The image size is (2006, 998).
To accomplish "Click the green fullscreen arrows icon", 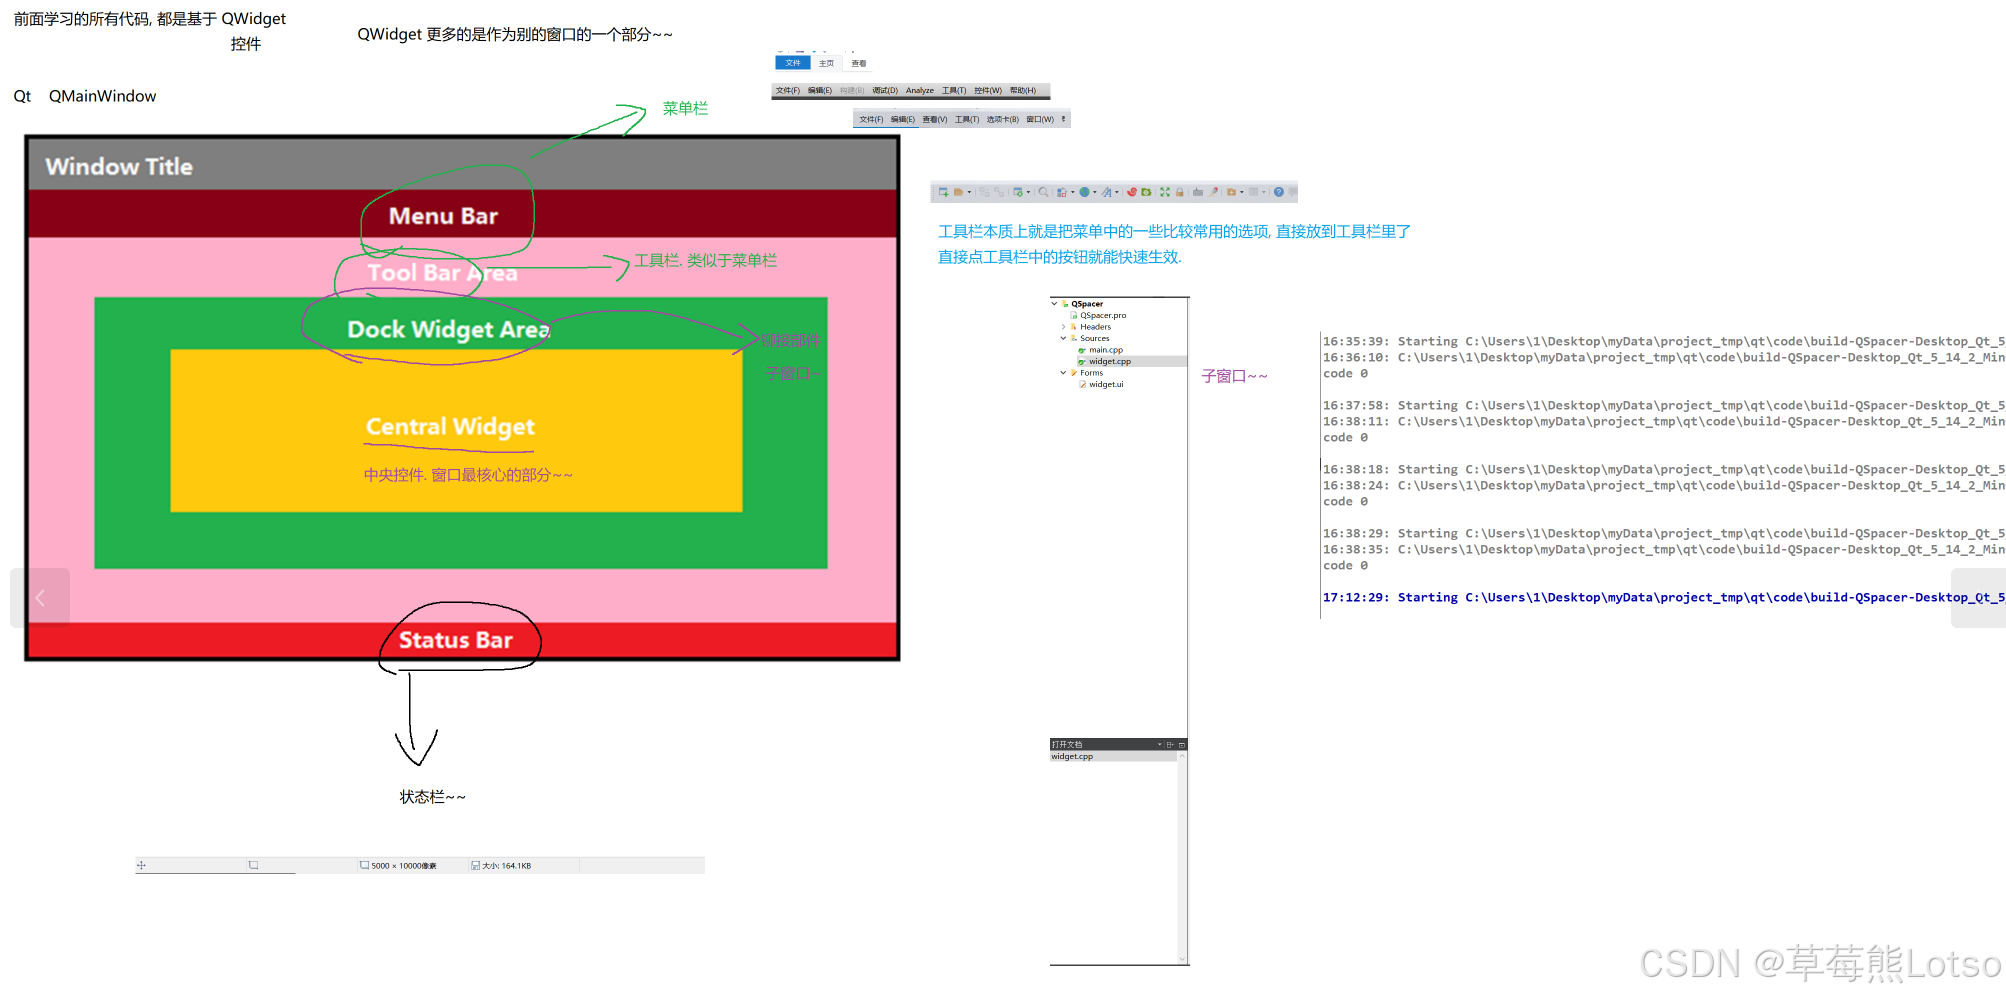I will click(x=1165, y=192).
